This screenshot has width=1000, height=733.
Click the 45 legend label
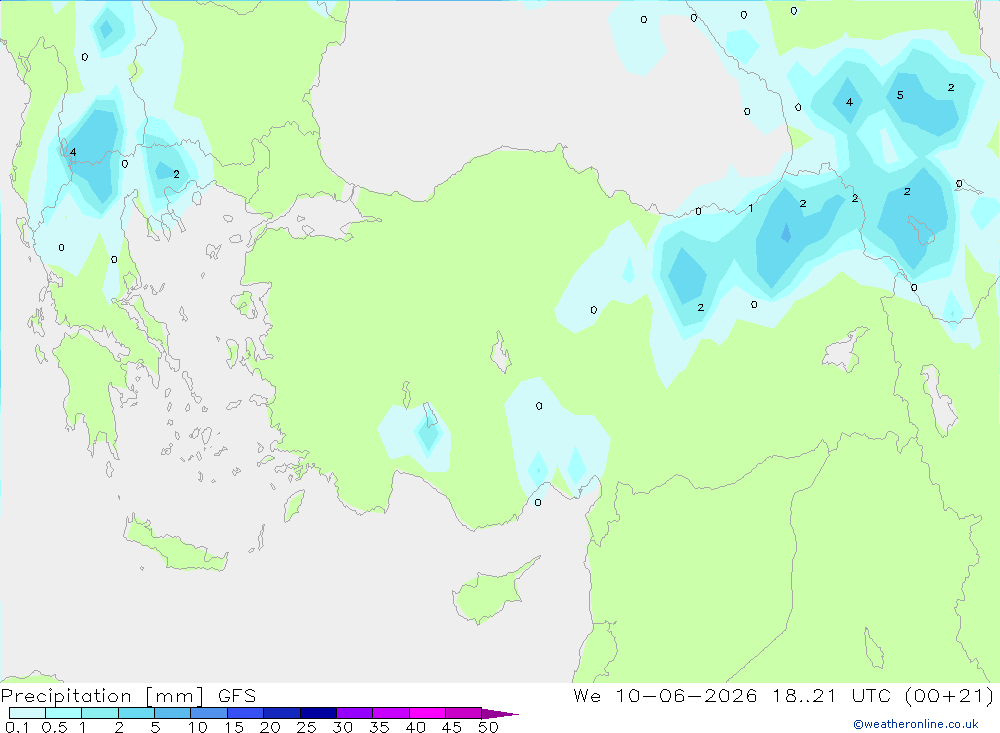tap(452, 727)
